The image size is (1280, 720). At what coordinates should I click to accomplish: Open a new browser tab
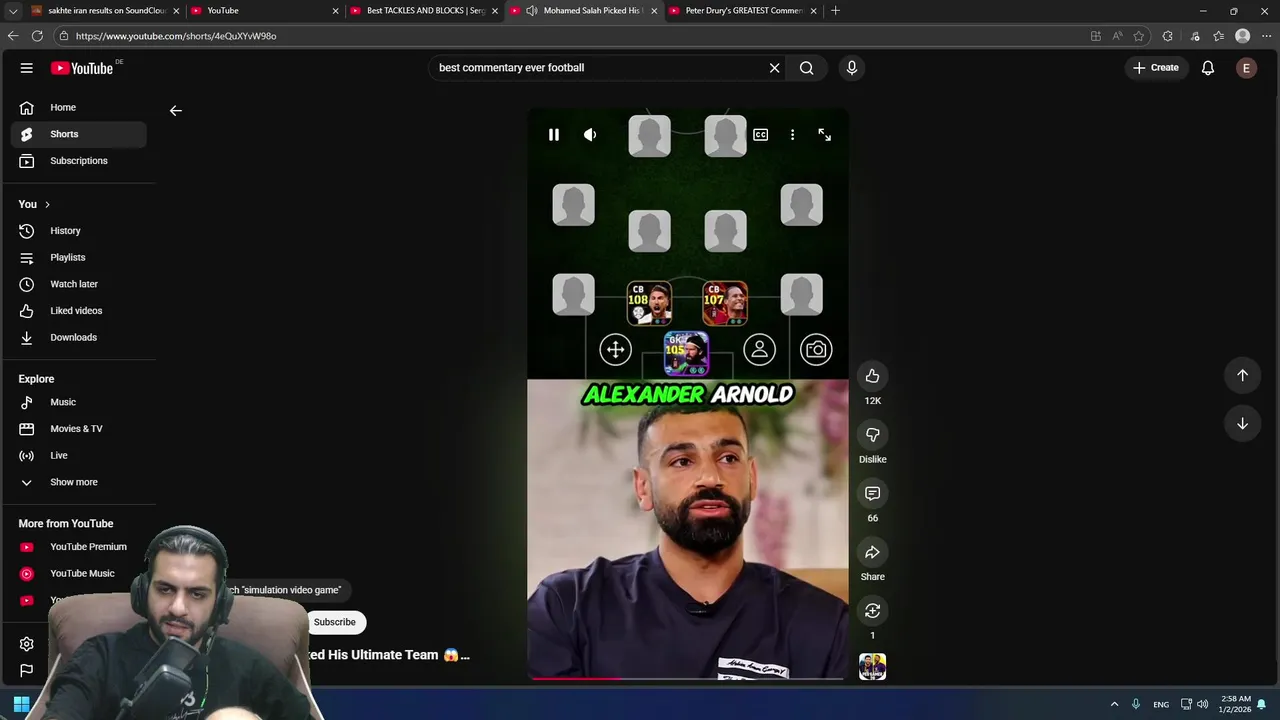[x=836, y=11]
